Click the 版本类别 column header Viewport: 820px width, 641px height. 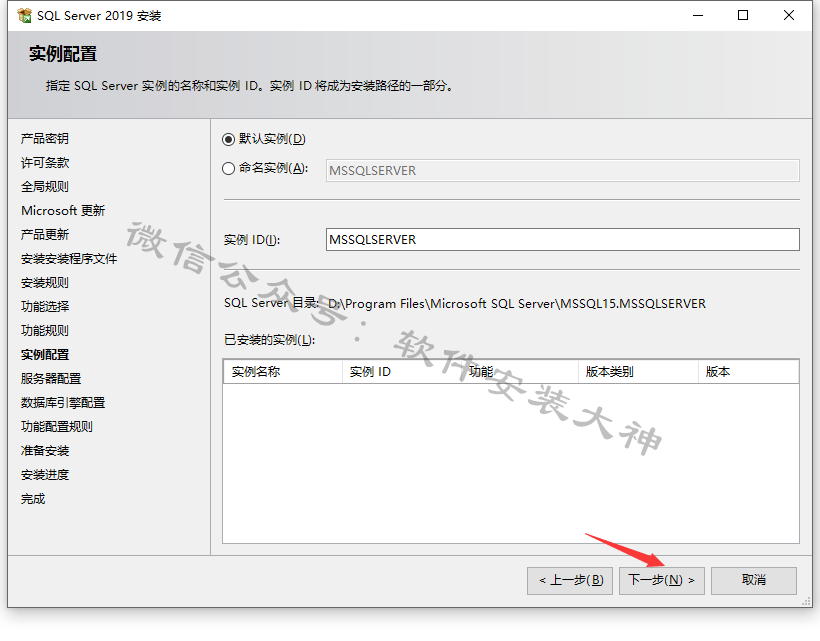pos(638,372)
